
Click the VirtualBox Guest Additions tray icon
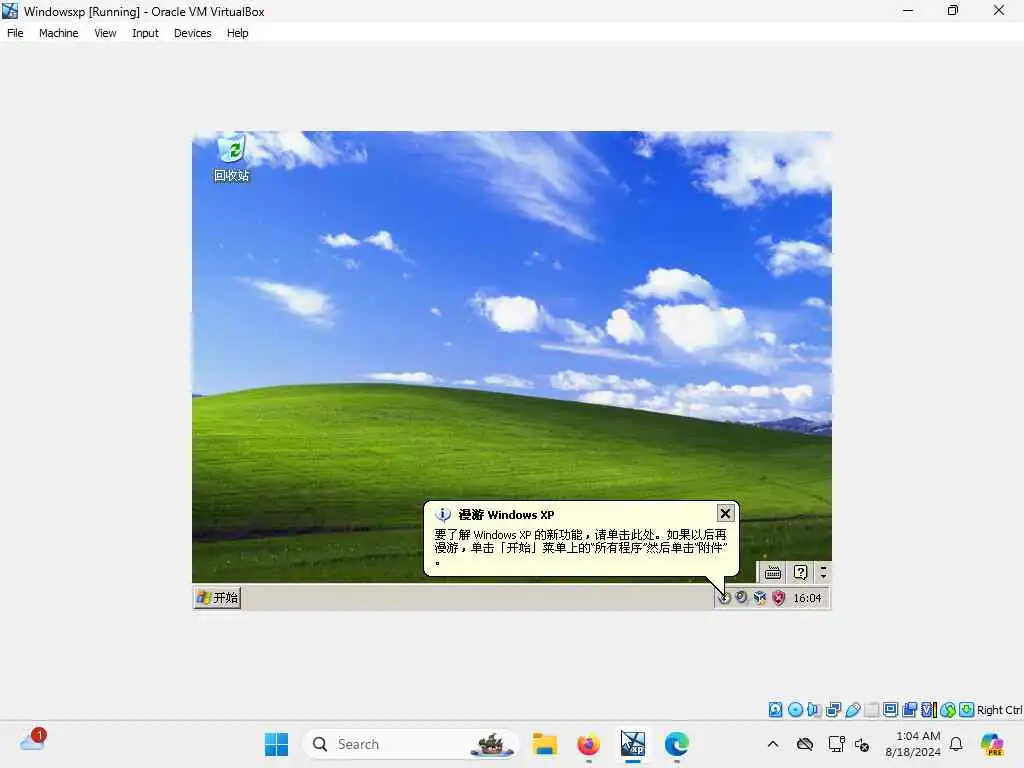click(x=760, y=598)
